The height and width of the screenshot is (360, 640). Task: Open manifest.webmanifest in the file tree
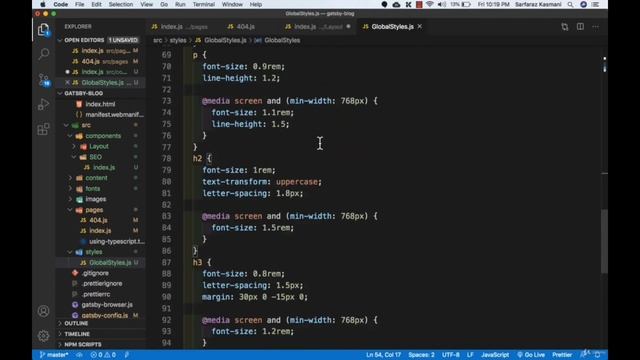coord(114,115)
